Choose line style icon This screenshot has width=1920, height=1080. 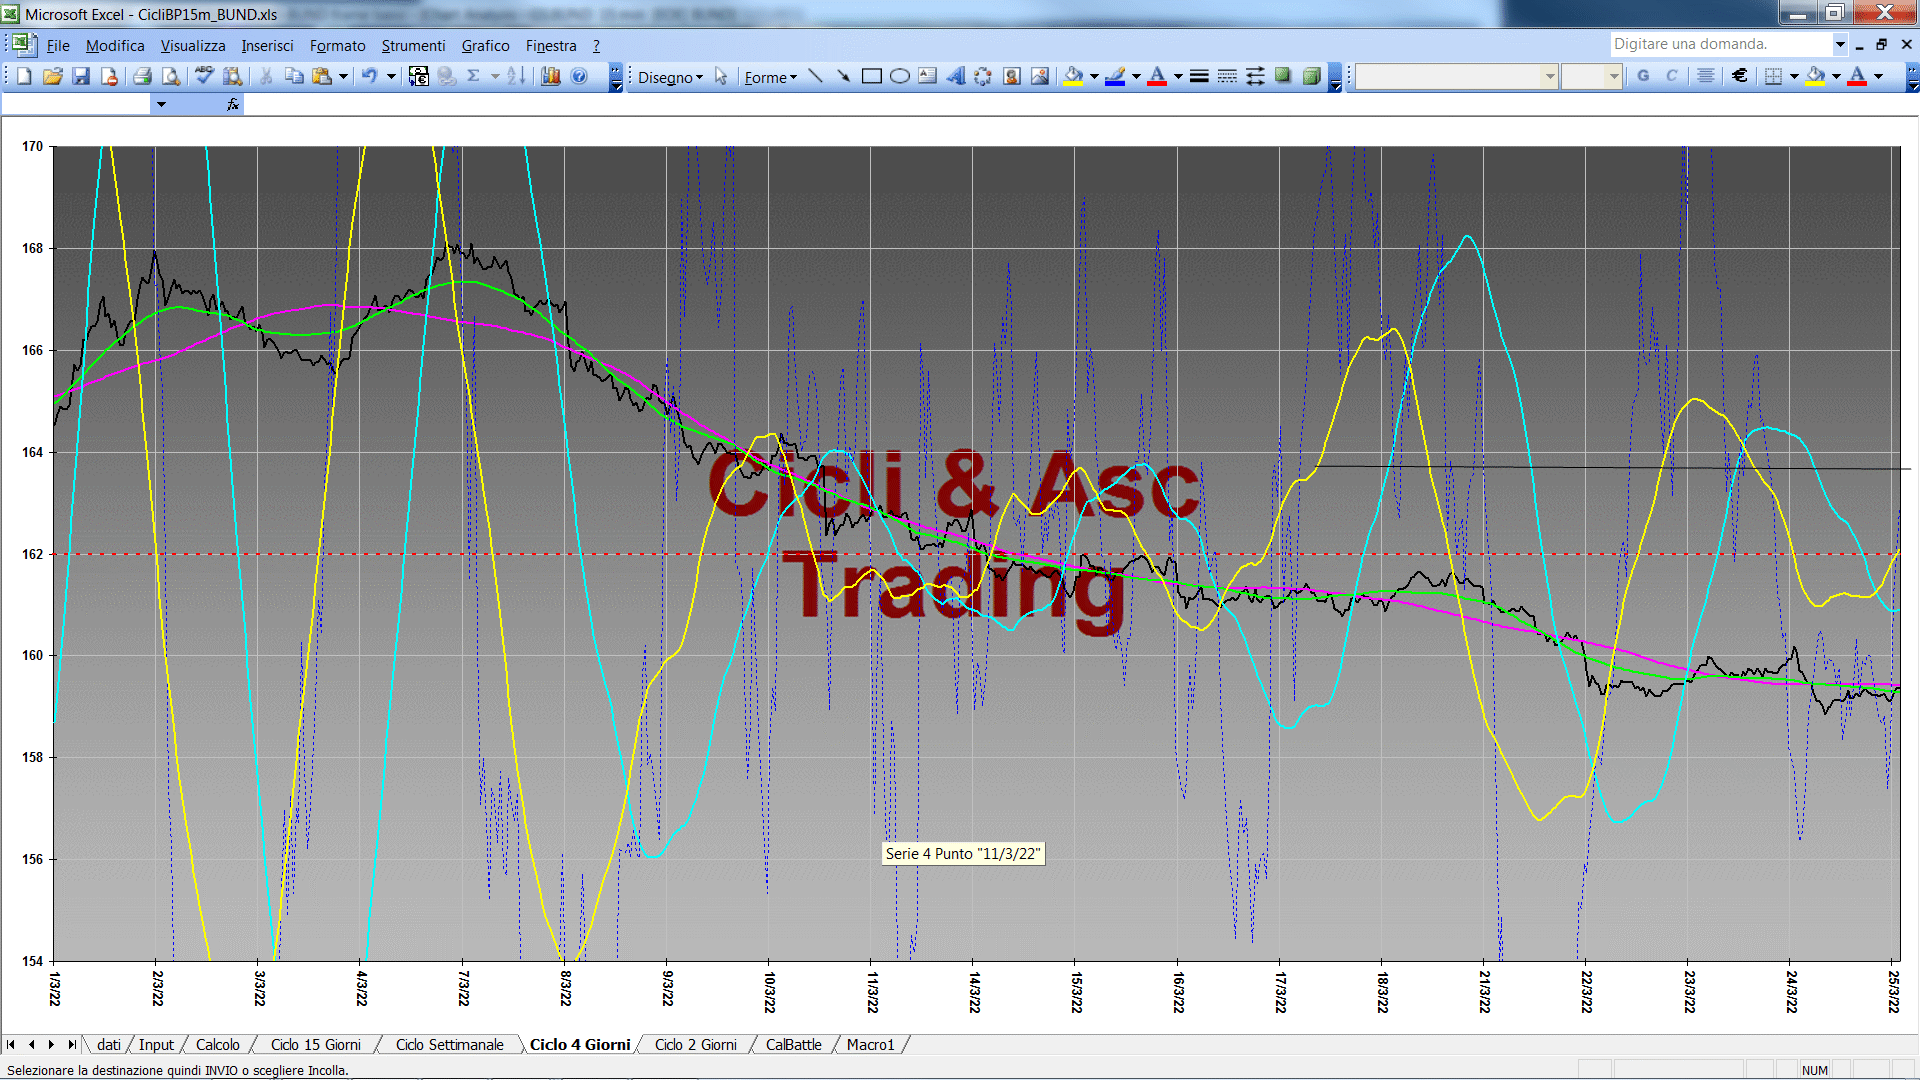(x=1199, y=77)
